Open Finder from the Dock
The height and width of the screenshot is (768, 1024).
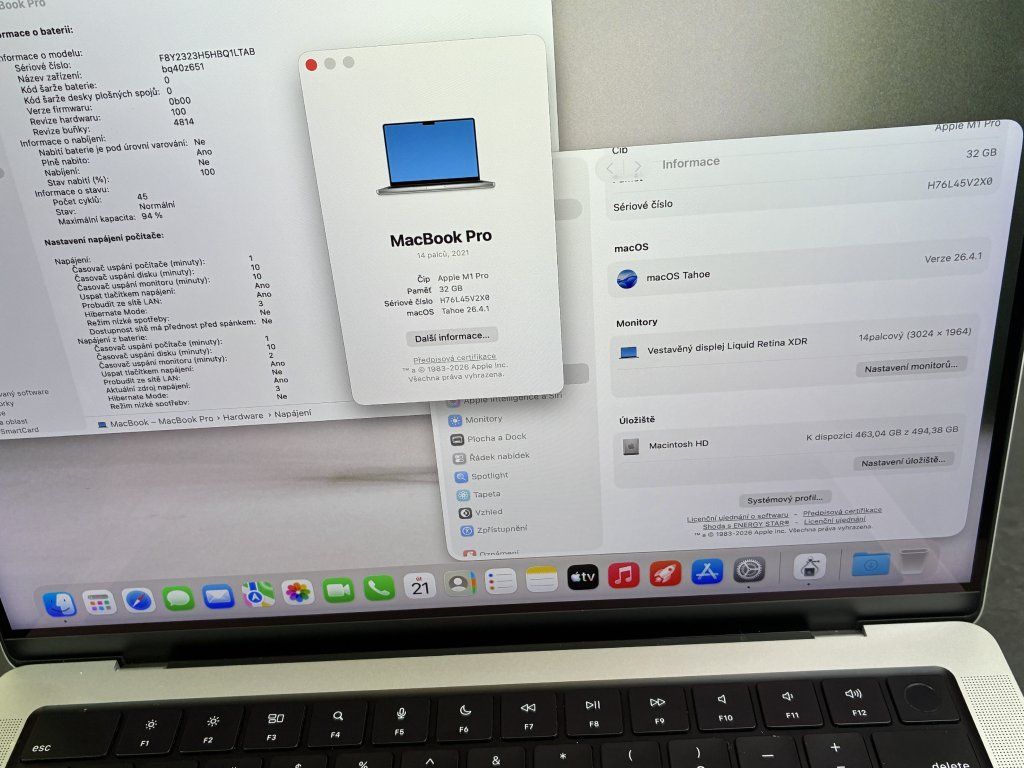coord(59,604)
